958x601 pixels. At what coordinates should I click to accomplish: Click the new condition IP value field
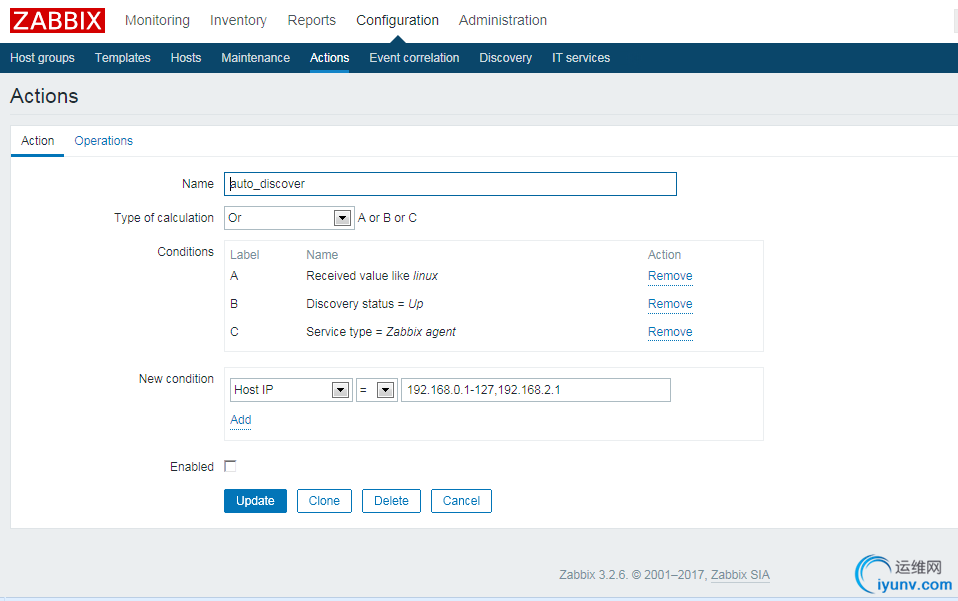(x=536, y=390)
